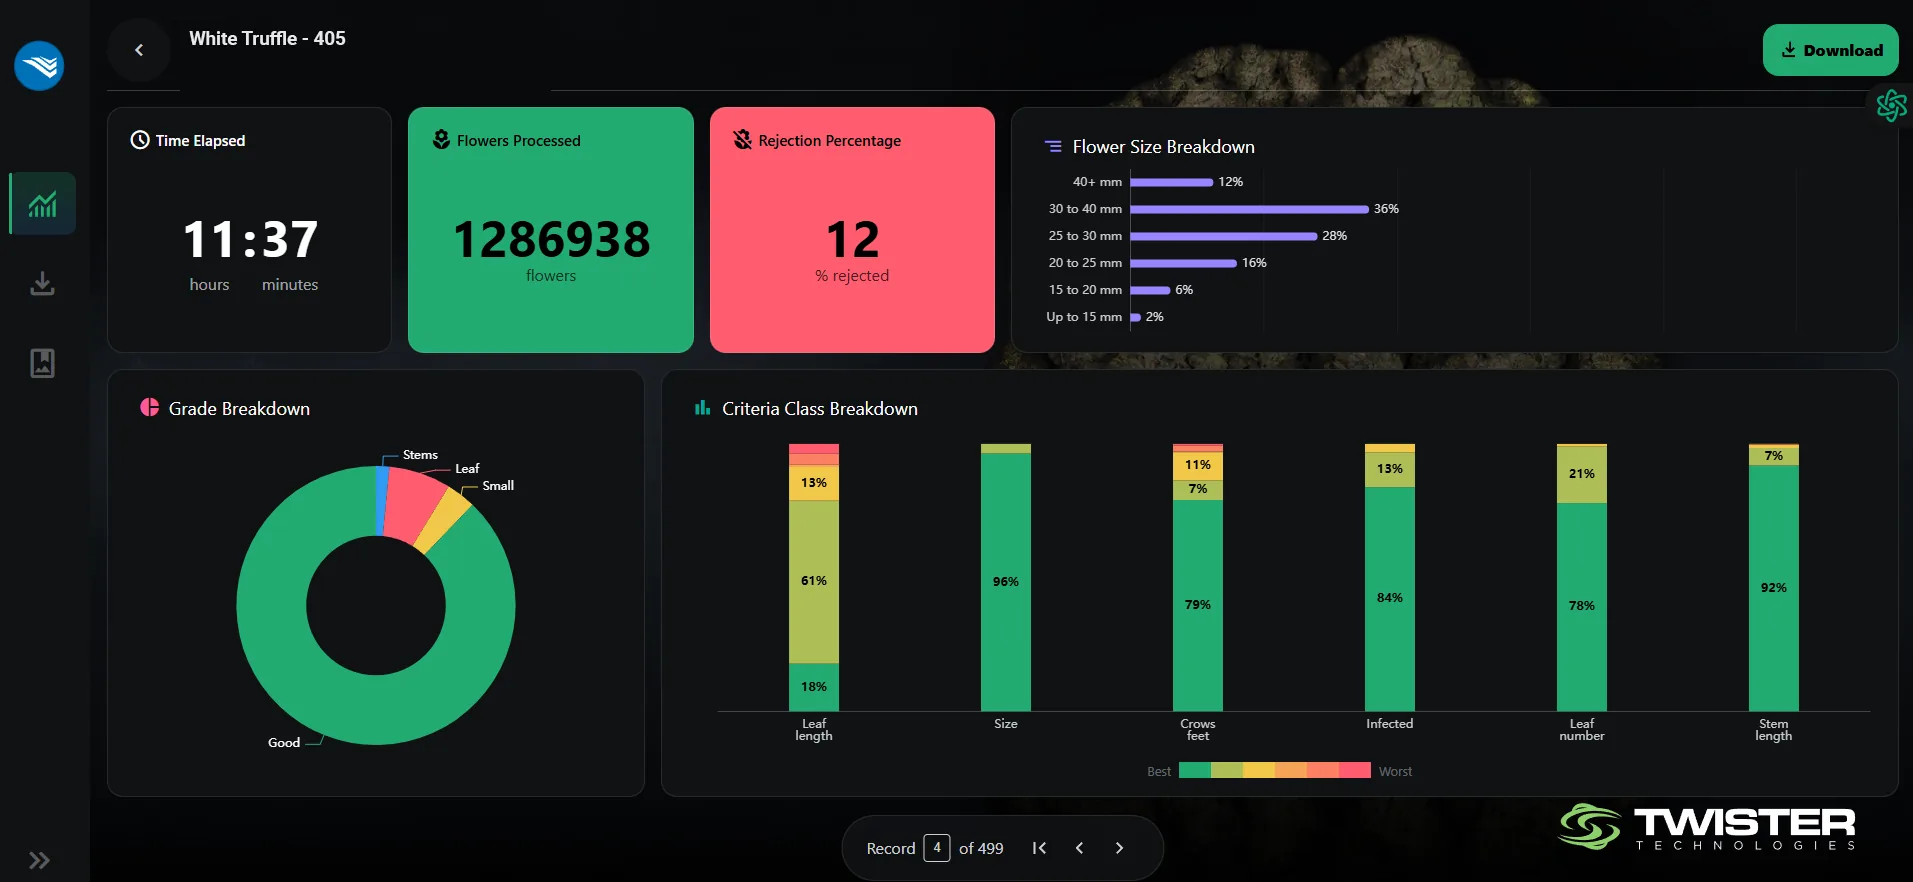Click the Small segment of donut chart

444,520
